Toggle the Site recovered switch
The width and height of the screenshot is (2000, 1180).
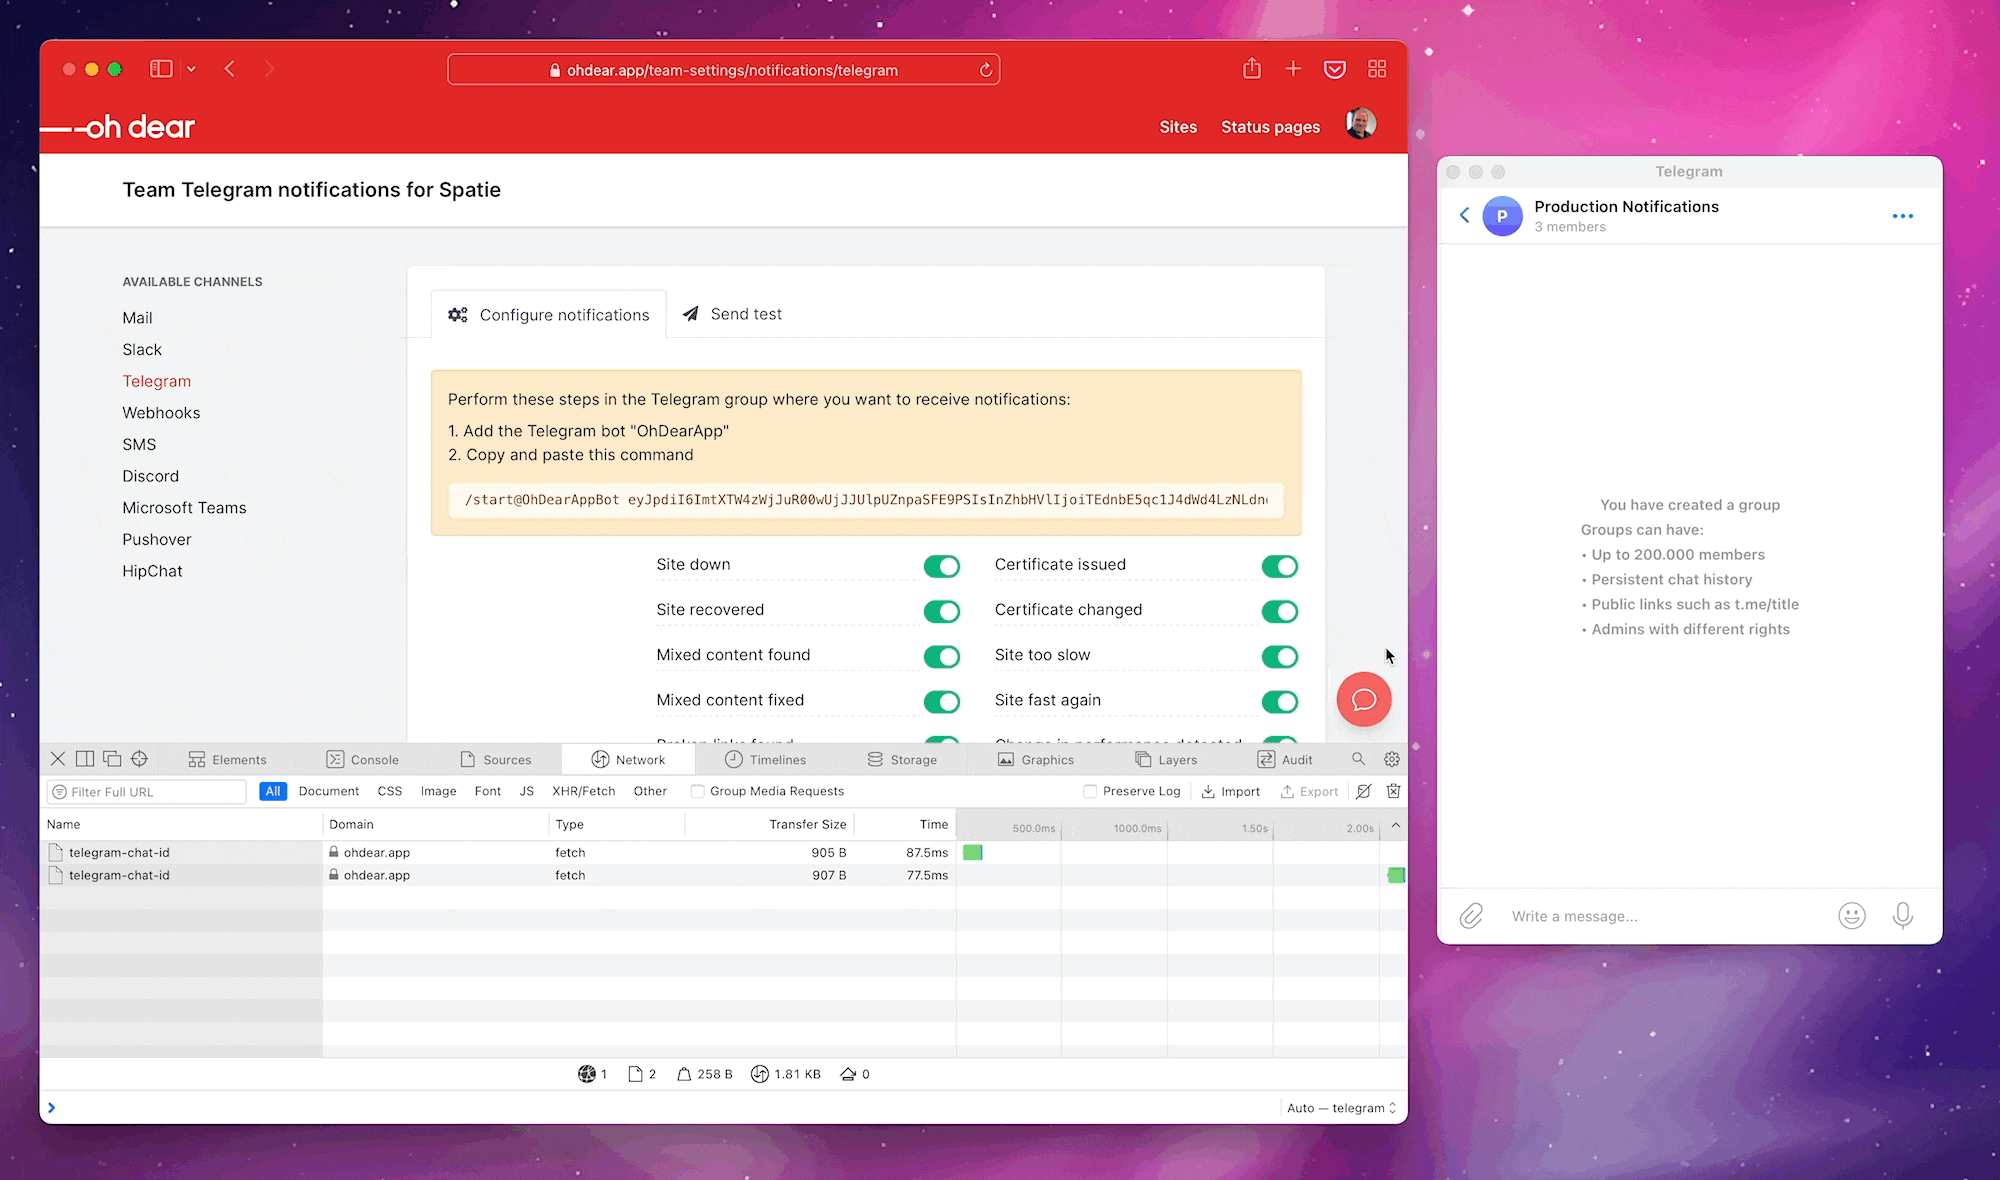(x=941, y=611)
